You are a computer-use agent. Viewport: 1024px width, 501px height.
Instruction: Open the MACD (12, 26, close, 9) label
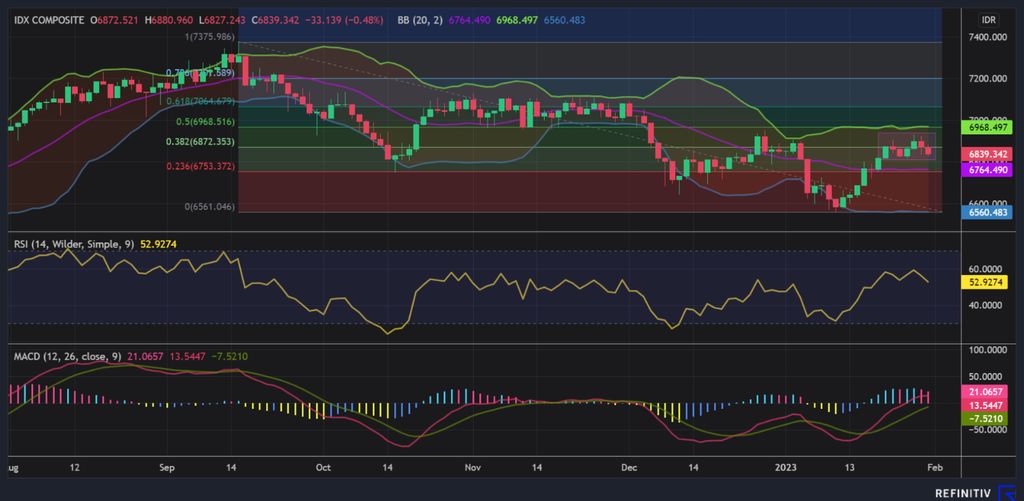click(x=68, y=357)
